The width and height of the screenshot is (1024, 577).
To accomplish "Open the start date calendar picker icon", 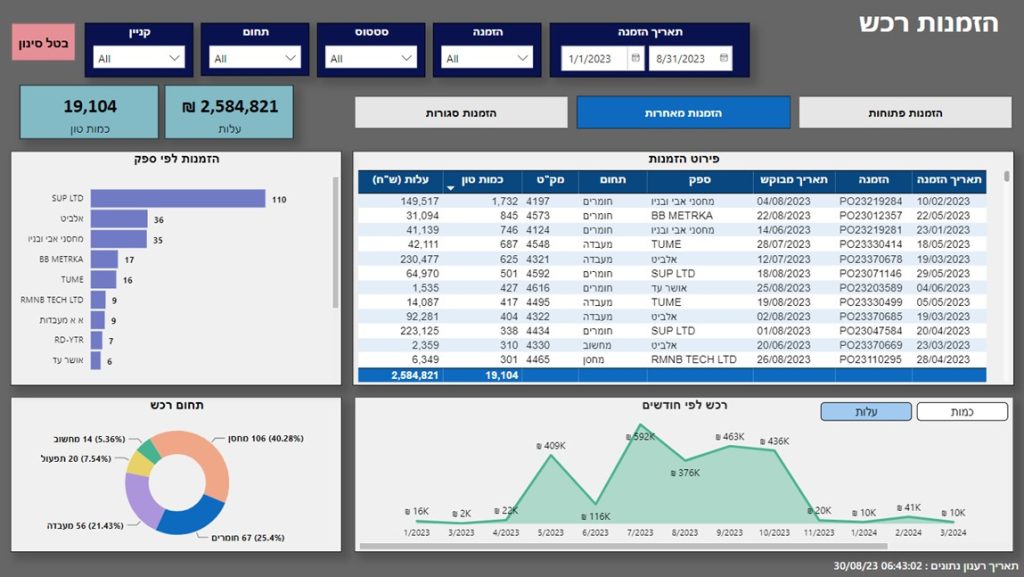I will point(635,58).
